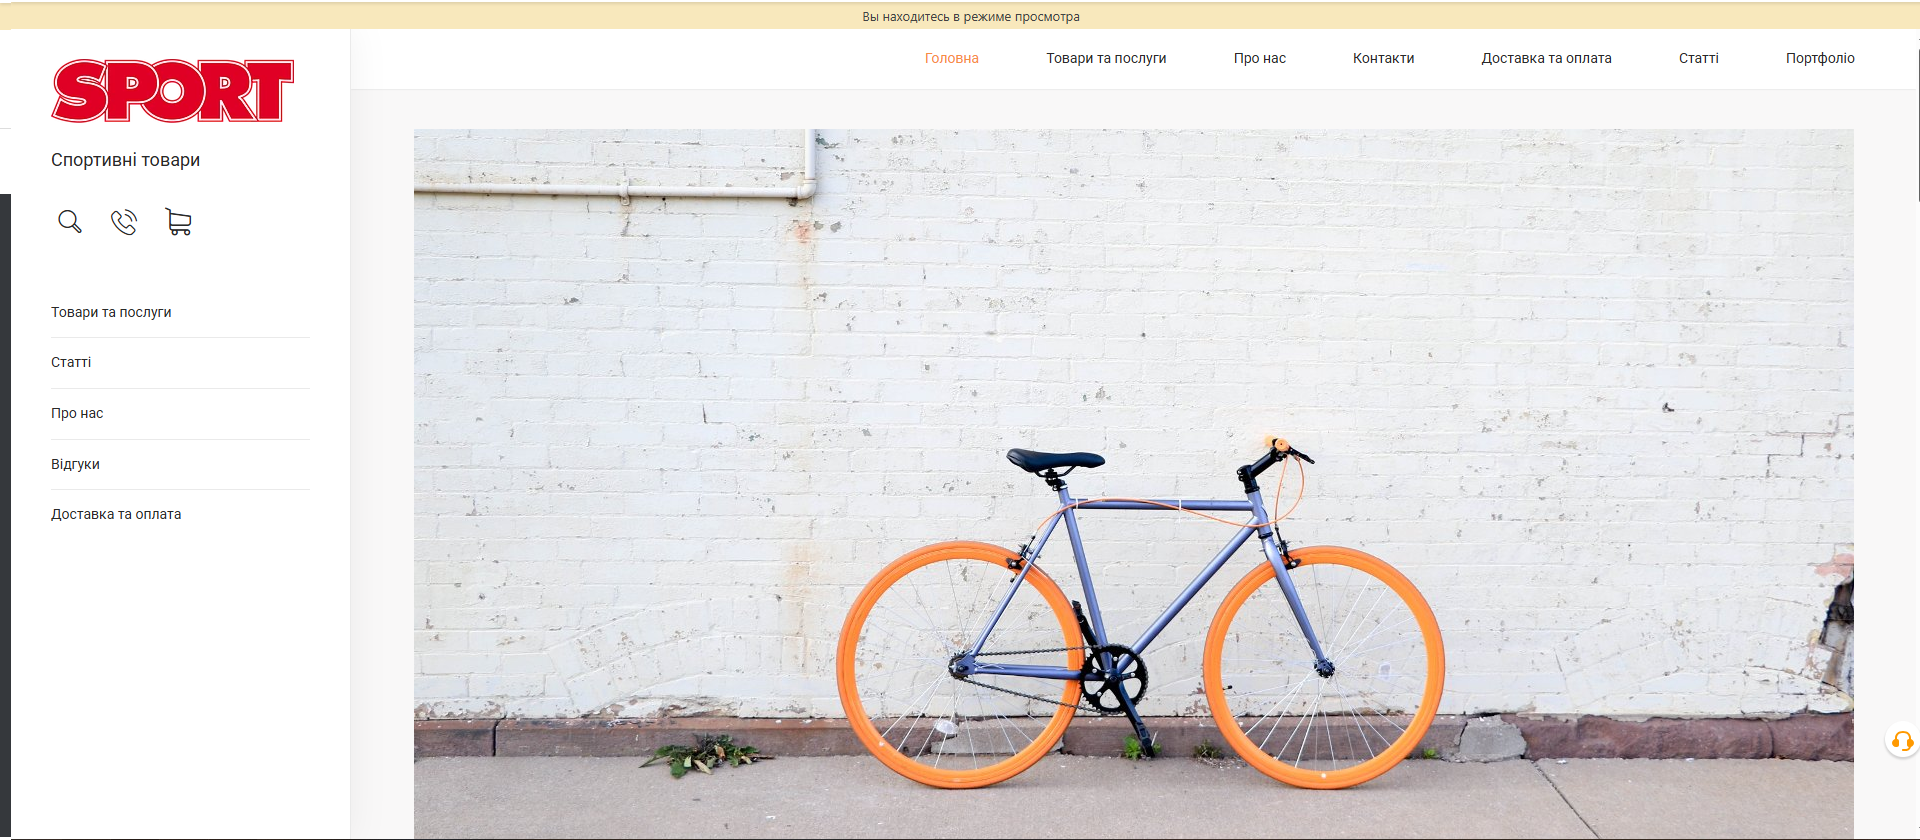Screen dimensions: 1920x840
Task: Open the search magnifier icon
Action: point(69,221)
